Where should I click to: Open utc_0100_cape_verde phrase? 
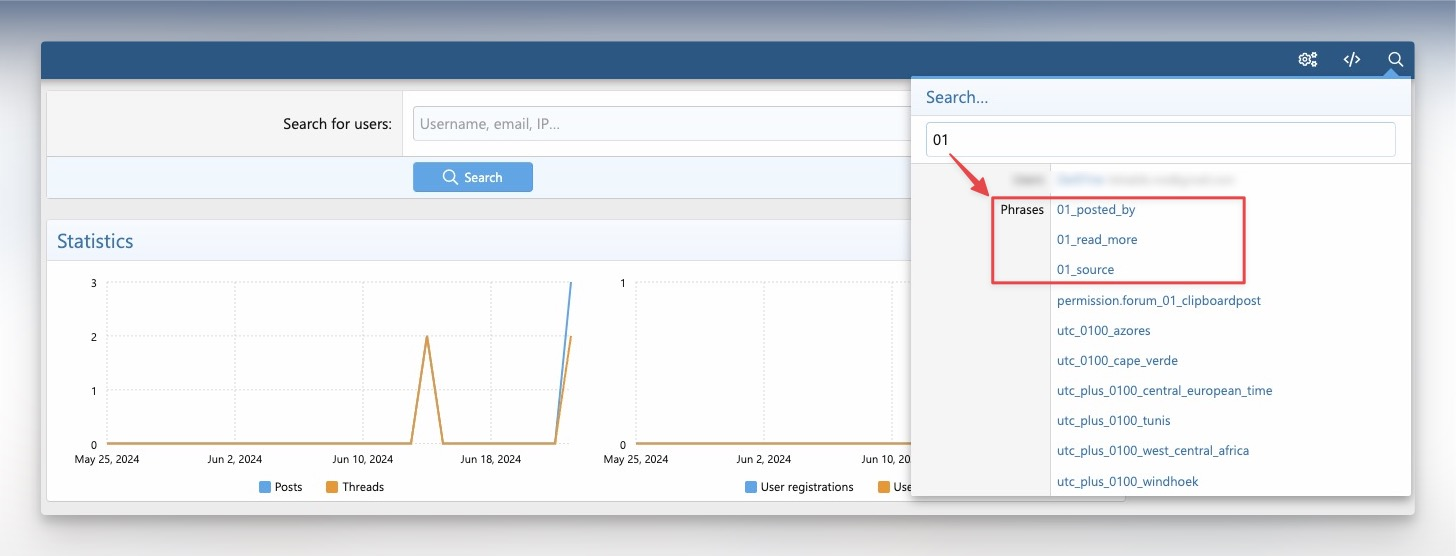(x=1110, y=361)
